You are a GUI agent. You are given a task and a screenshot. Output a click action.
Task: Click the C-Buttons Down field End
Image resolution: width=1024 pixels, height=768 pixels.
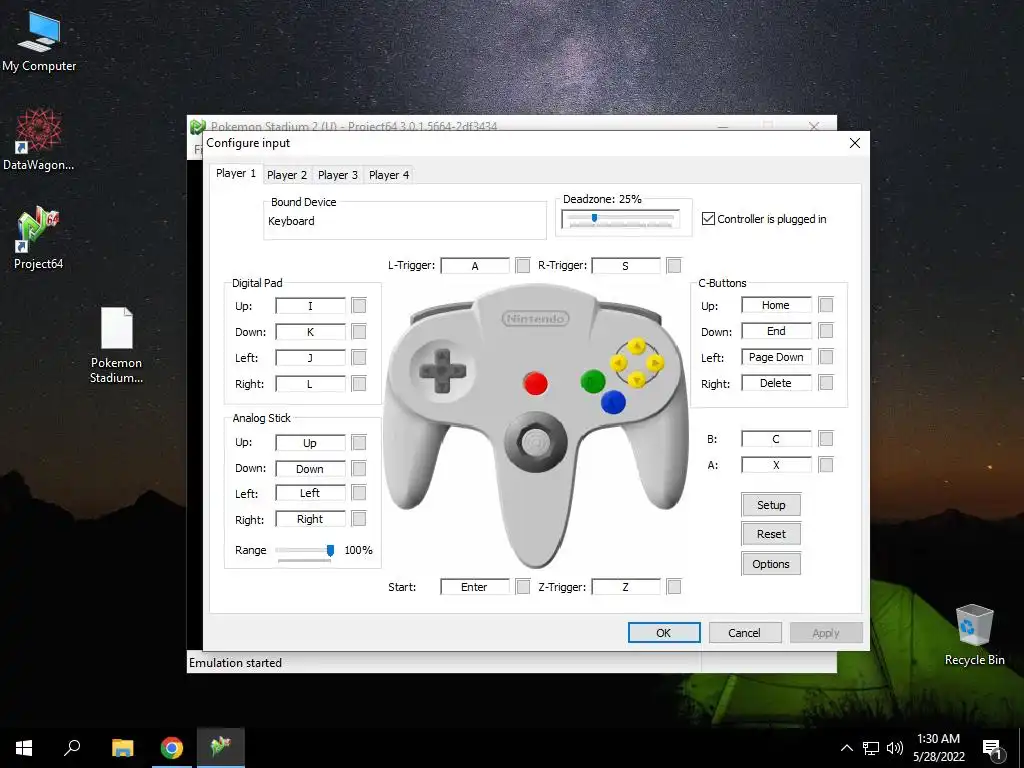click(776, 331)
